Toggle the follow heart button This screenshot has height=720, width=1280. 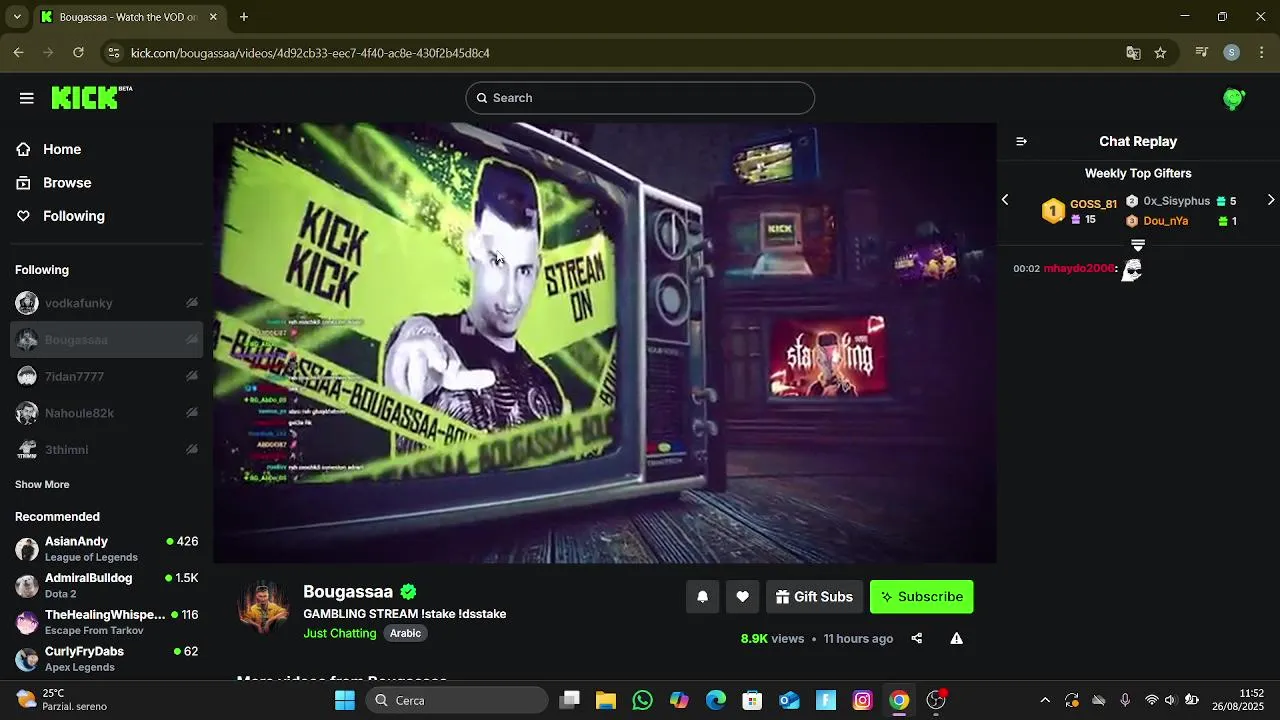742,597
